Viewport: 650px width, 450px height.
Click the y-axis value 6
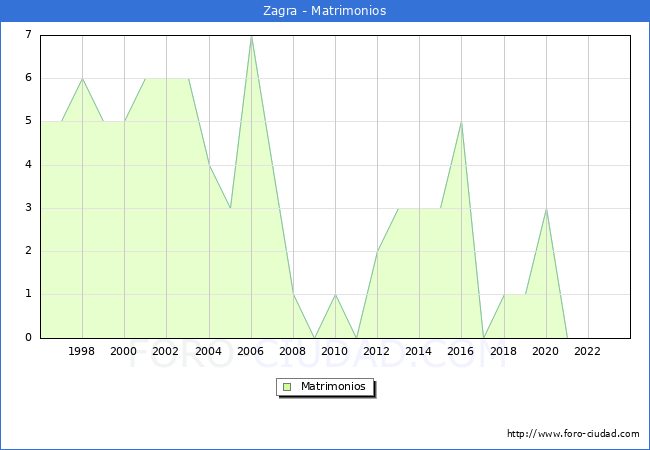pos(28,77)
